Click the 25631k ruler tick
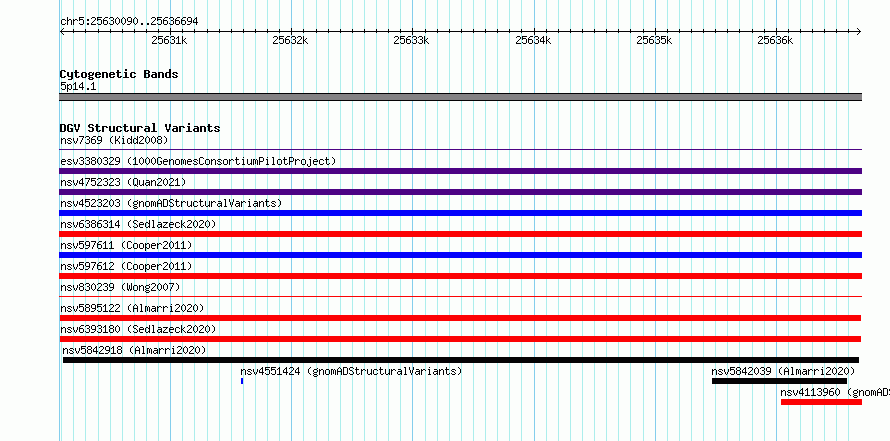Image resolution: width=890 pixels, height=441 pixels. coord(169,40)
